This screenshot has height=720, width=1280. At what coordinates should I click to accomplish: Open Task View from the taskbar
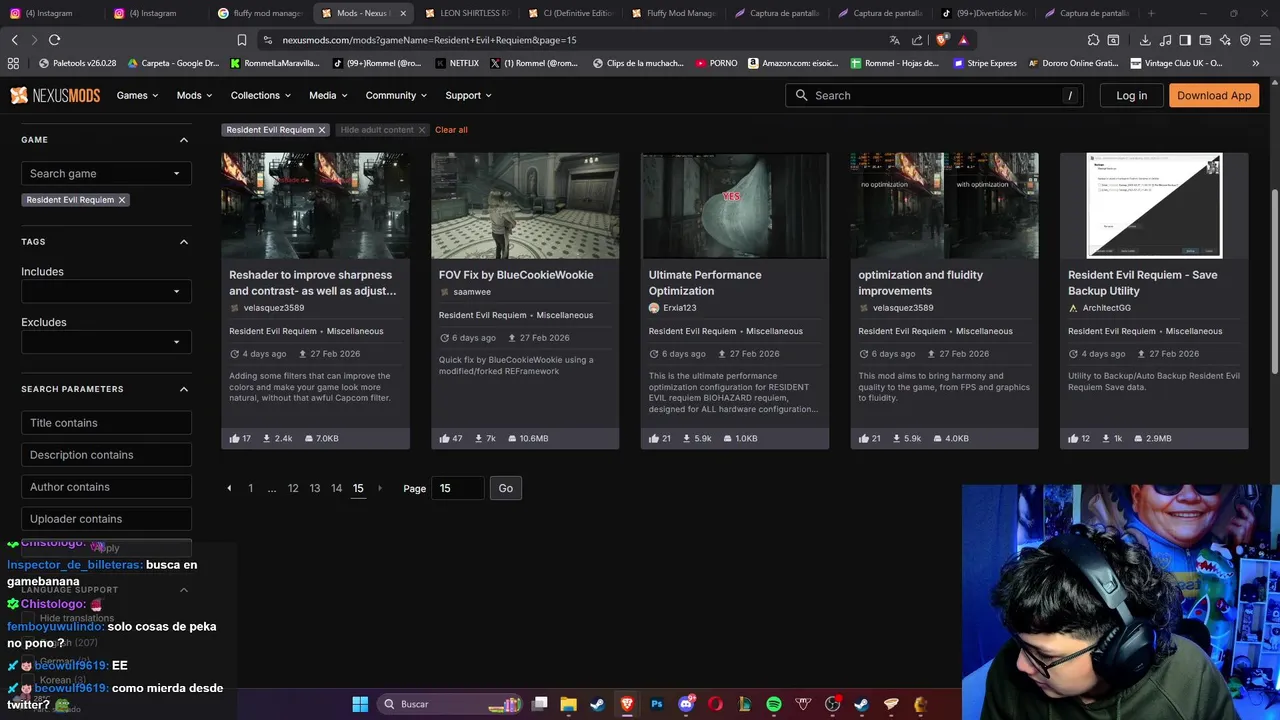pos(539,704)
